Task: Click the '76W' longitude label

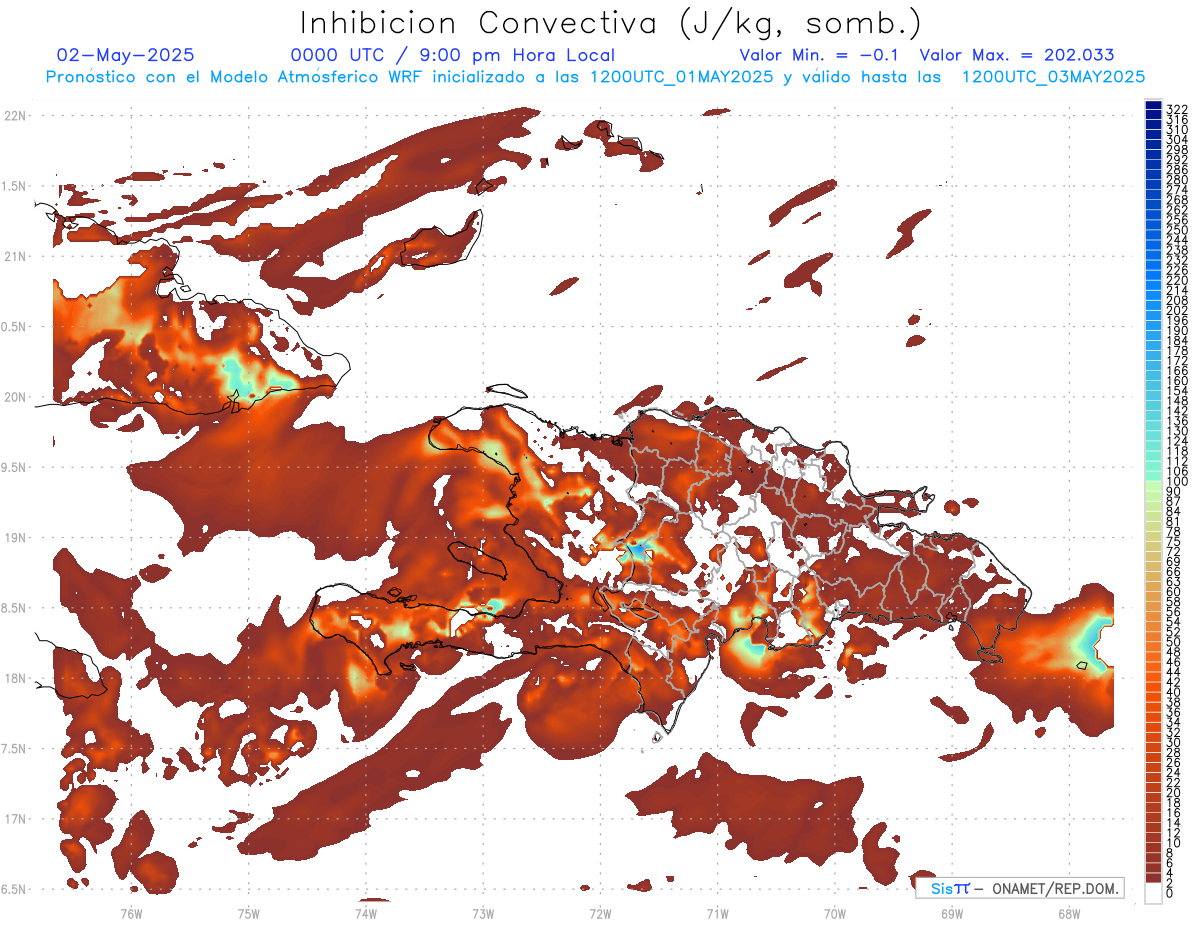Action: (x=131, y=913)
